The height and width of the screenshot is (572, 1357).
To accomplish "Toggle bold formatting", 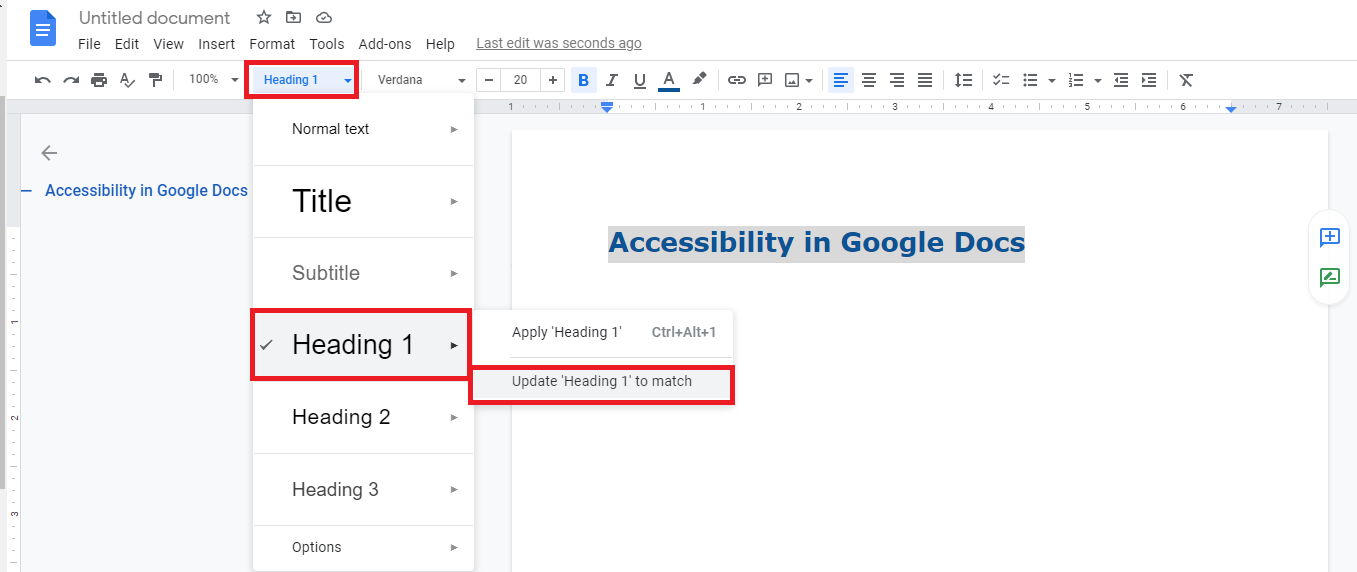I will [584, 80].
